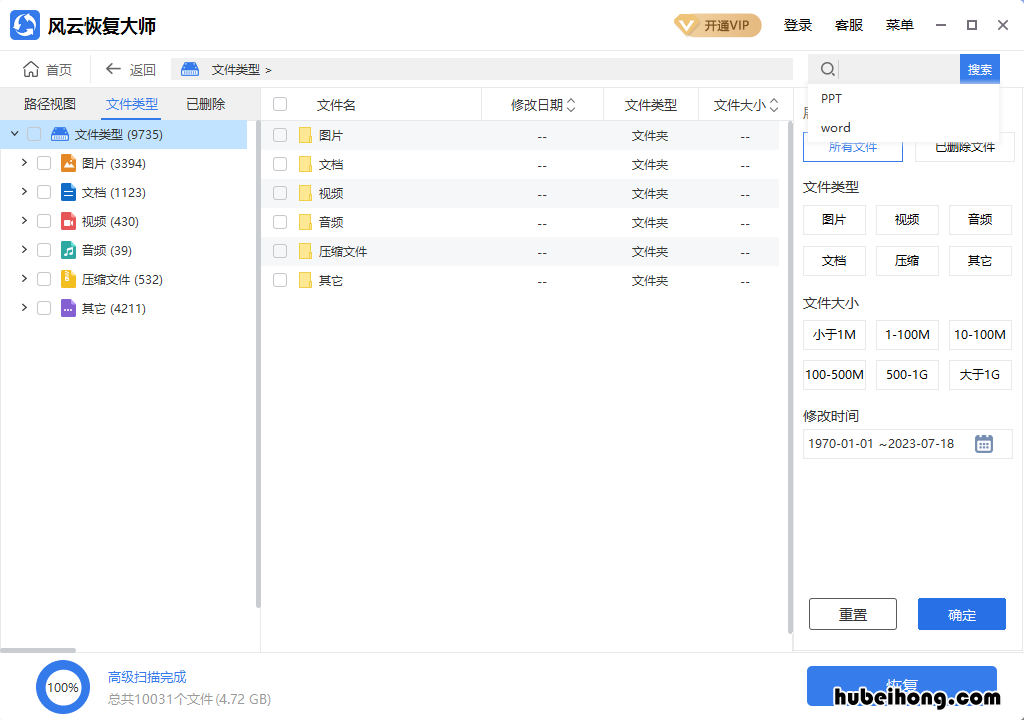Viewport: 1024px width, 720px height.
Task: Click the home icon next to 首页
Action: pos(31,69)
